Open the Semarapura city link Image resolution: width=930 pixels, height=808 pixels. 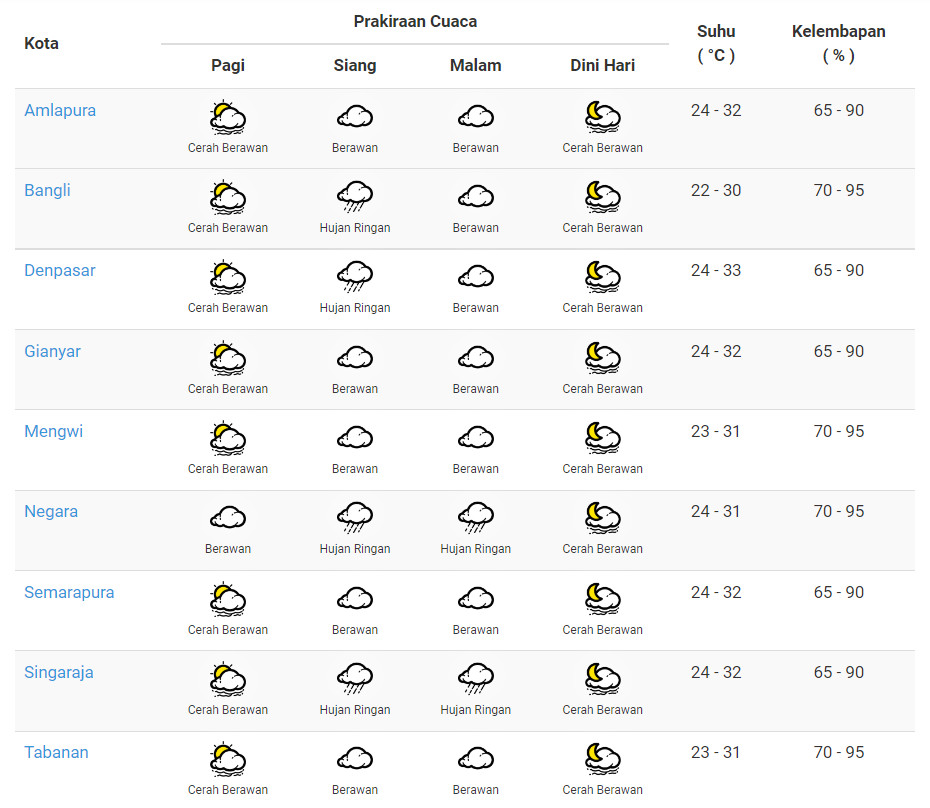(69, 592)
